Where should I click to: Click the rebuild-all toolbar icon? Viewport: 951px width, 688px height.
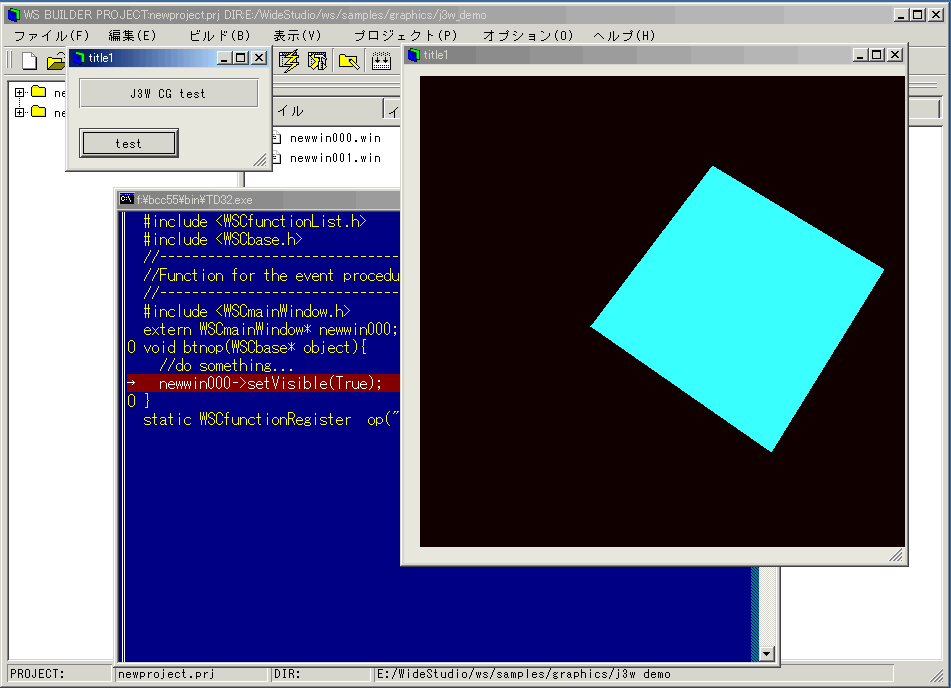pyautogui.click(x=318, y=61)
